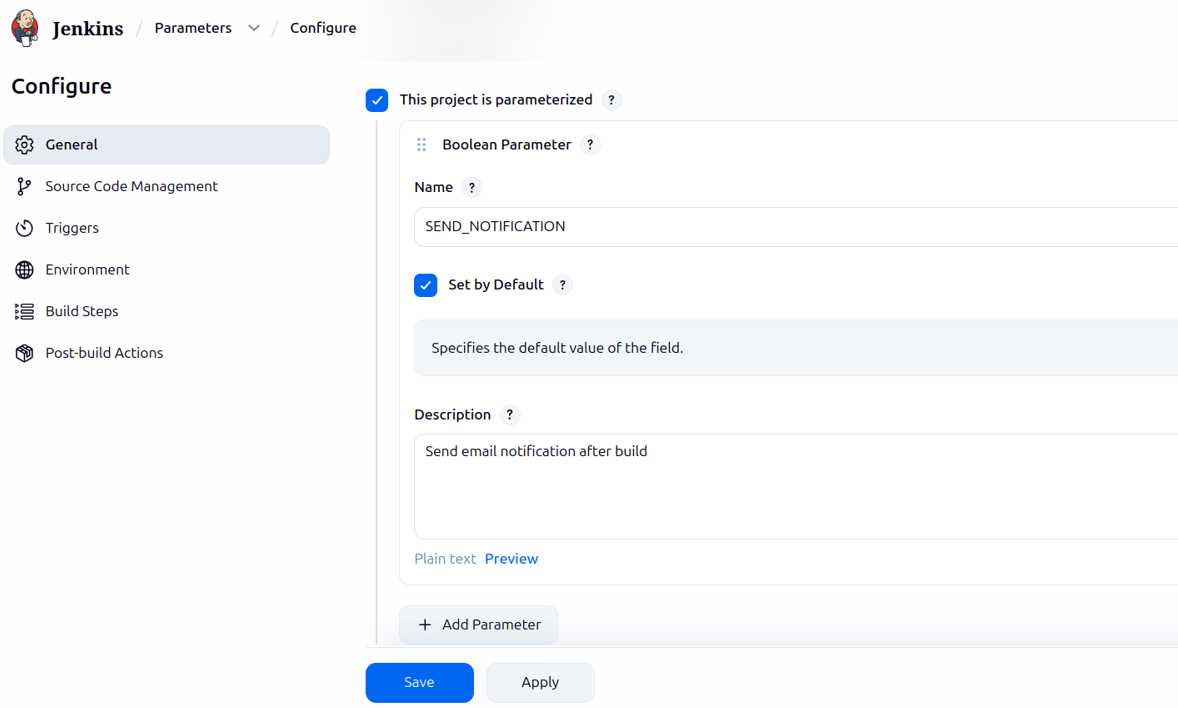Click the Environment globe icon
Viewport: 1178px width, 708px height.
[25, 270]
